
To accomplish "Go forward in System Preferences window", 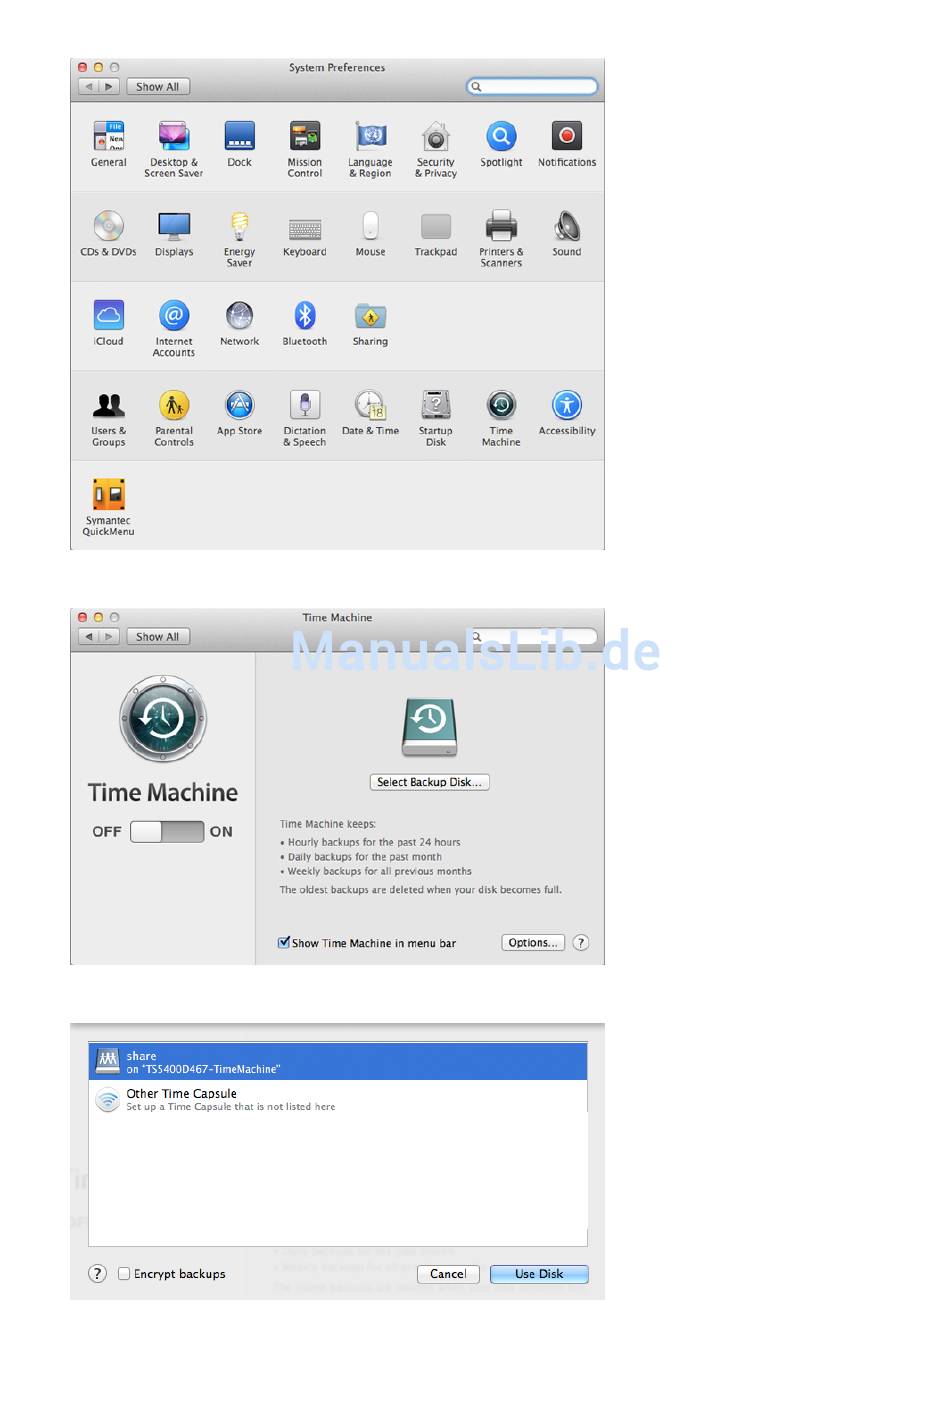I will 109,87.
